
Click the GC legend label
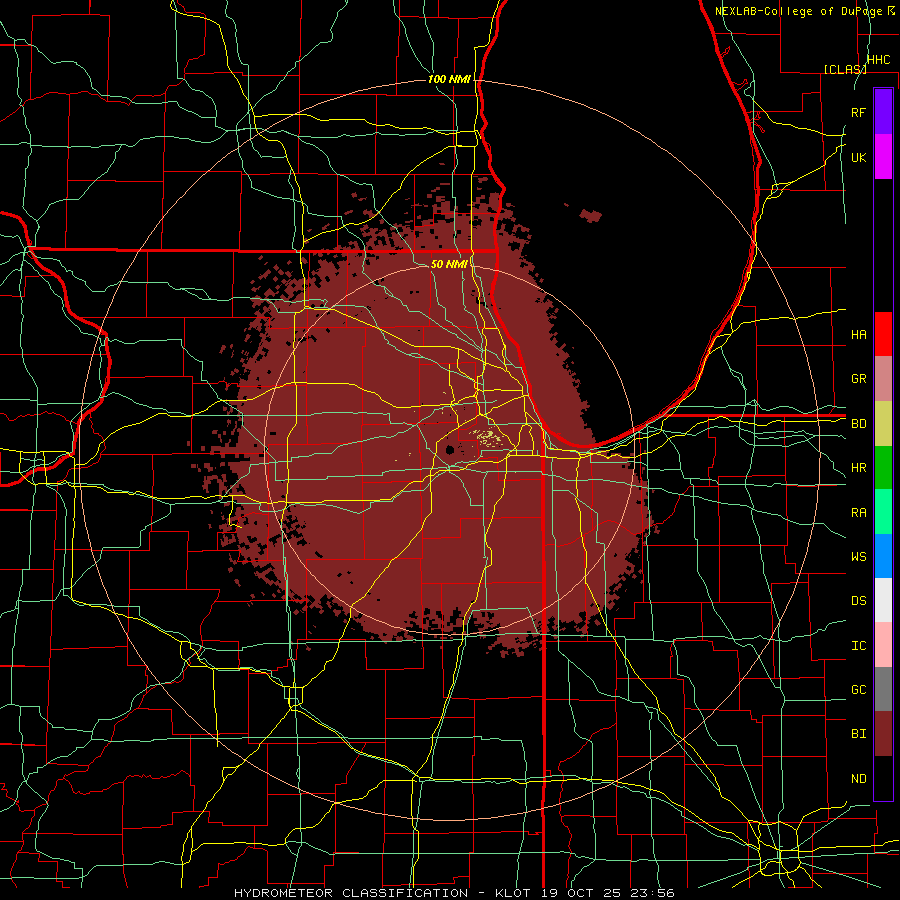click(858, 689)
